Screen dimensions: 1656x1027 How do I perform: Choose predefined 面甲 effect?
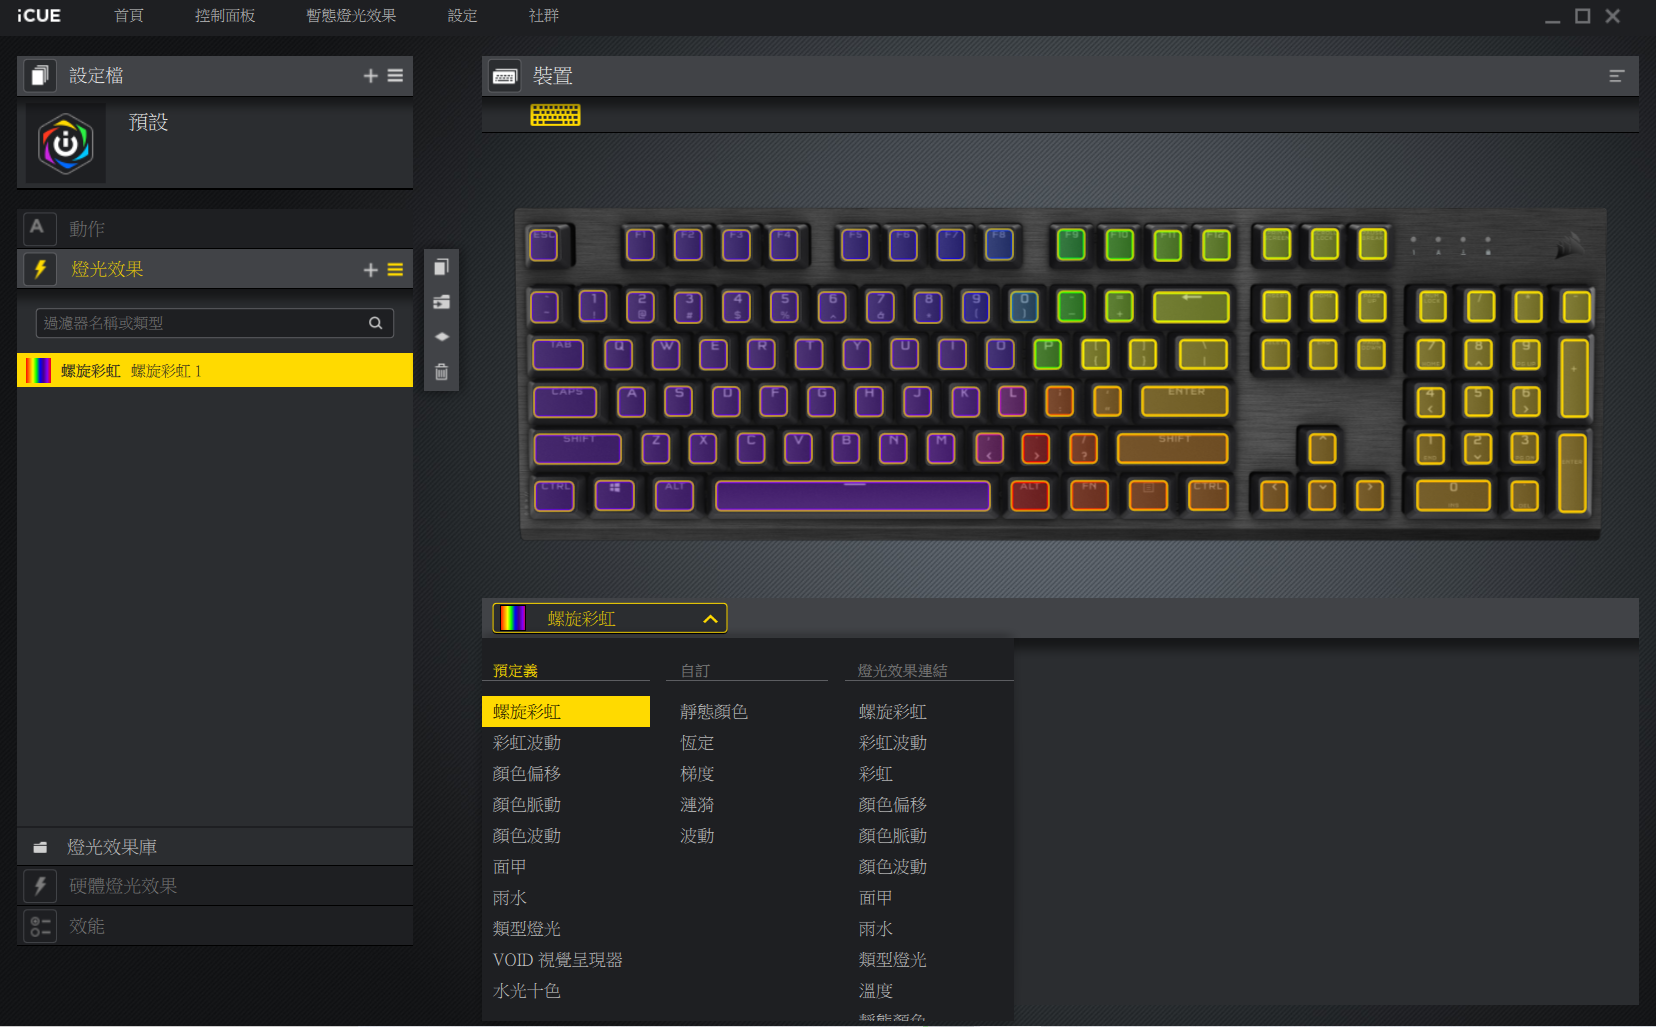click(x=510, y=867)
